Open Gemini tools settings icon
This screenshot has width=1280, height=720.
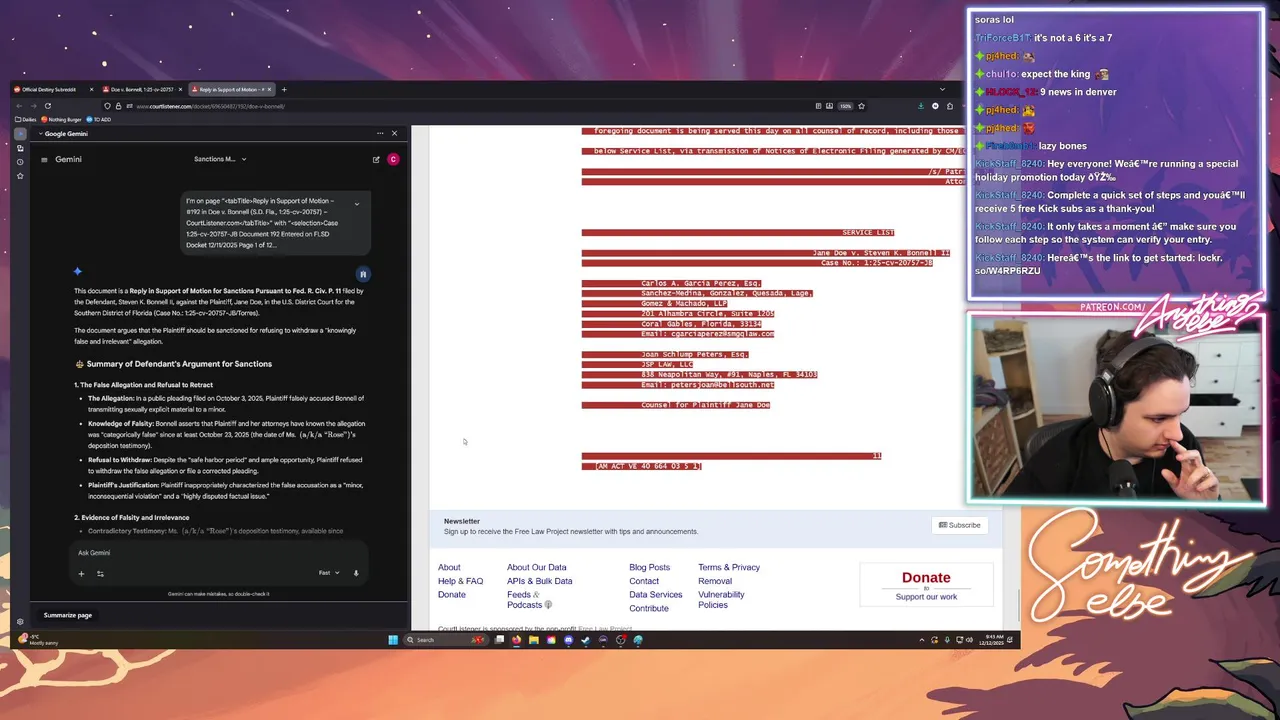(x=100, y=573)
